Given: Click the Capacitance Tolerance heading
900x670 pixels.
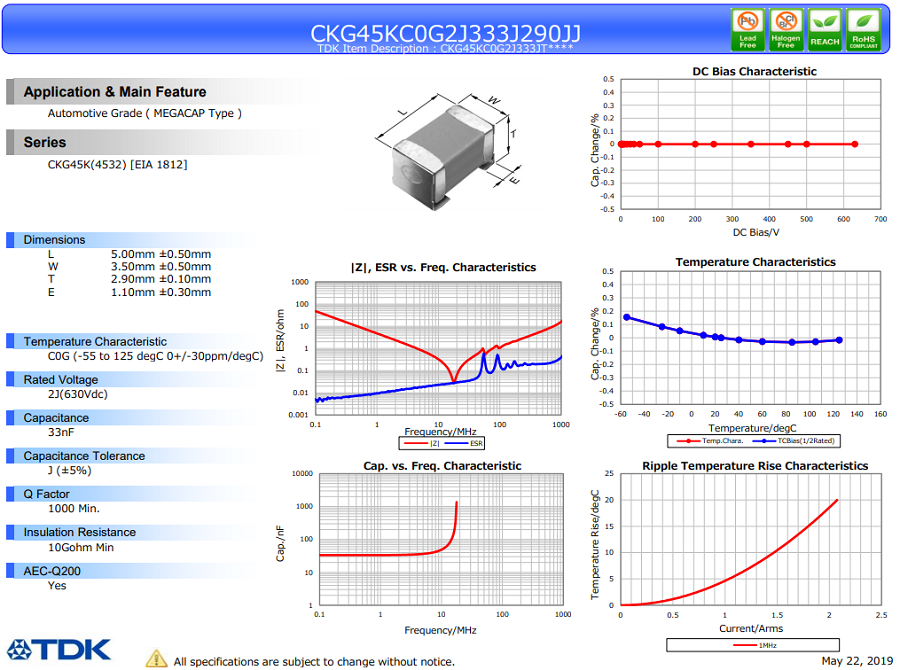Looking at the screenshot, I should click(x=84, y=456).
